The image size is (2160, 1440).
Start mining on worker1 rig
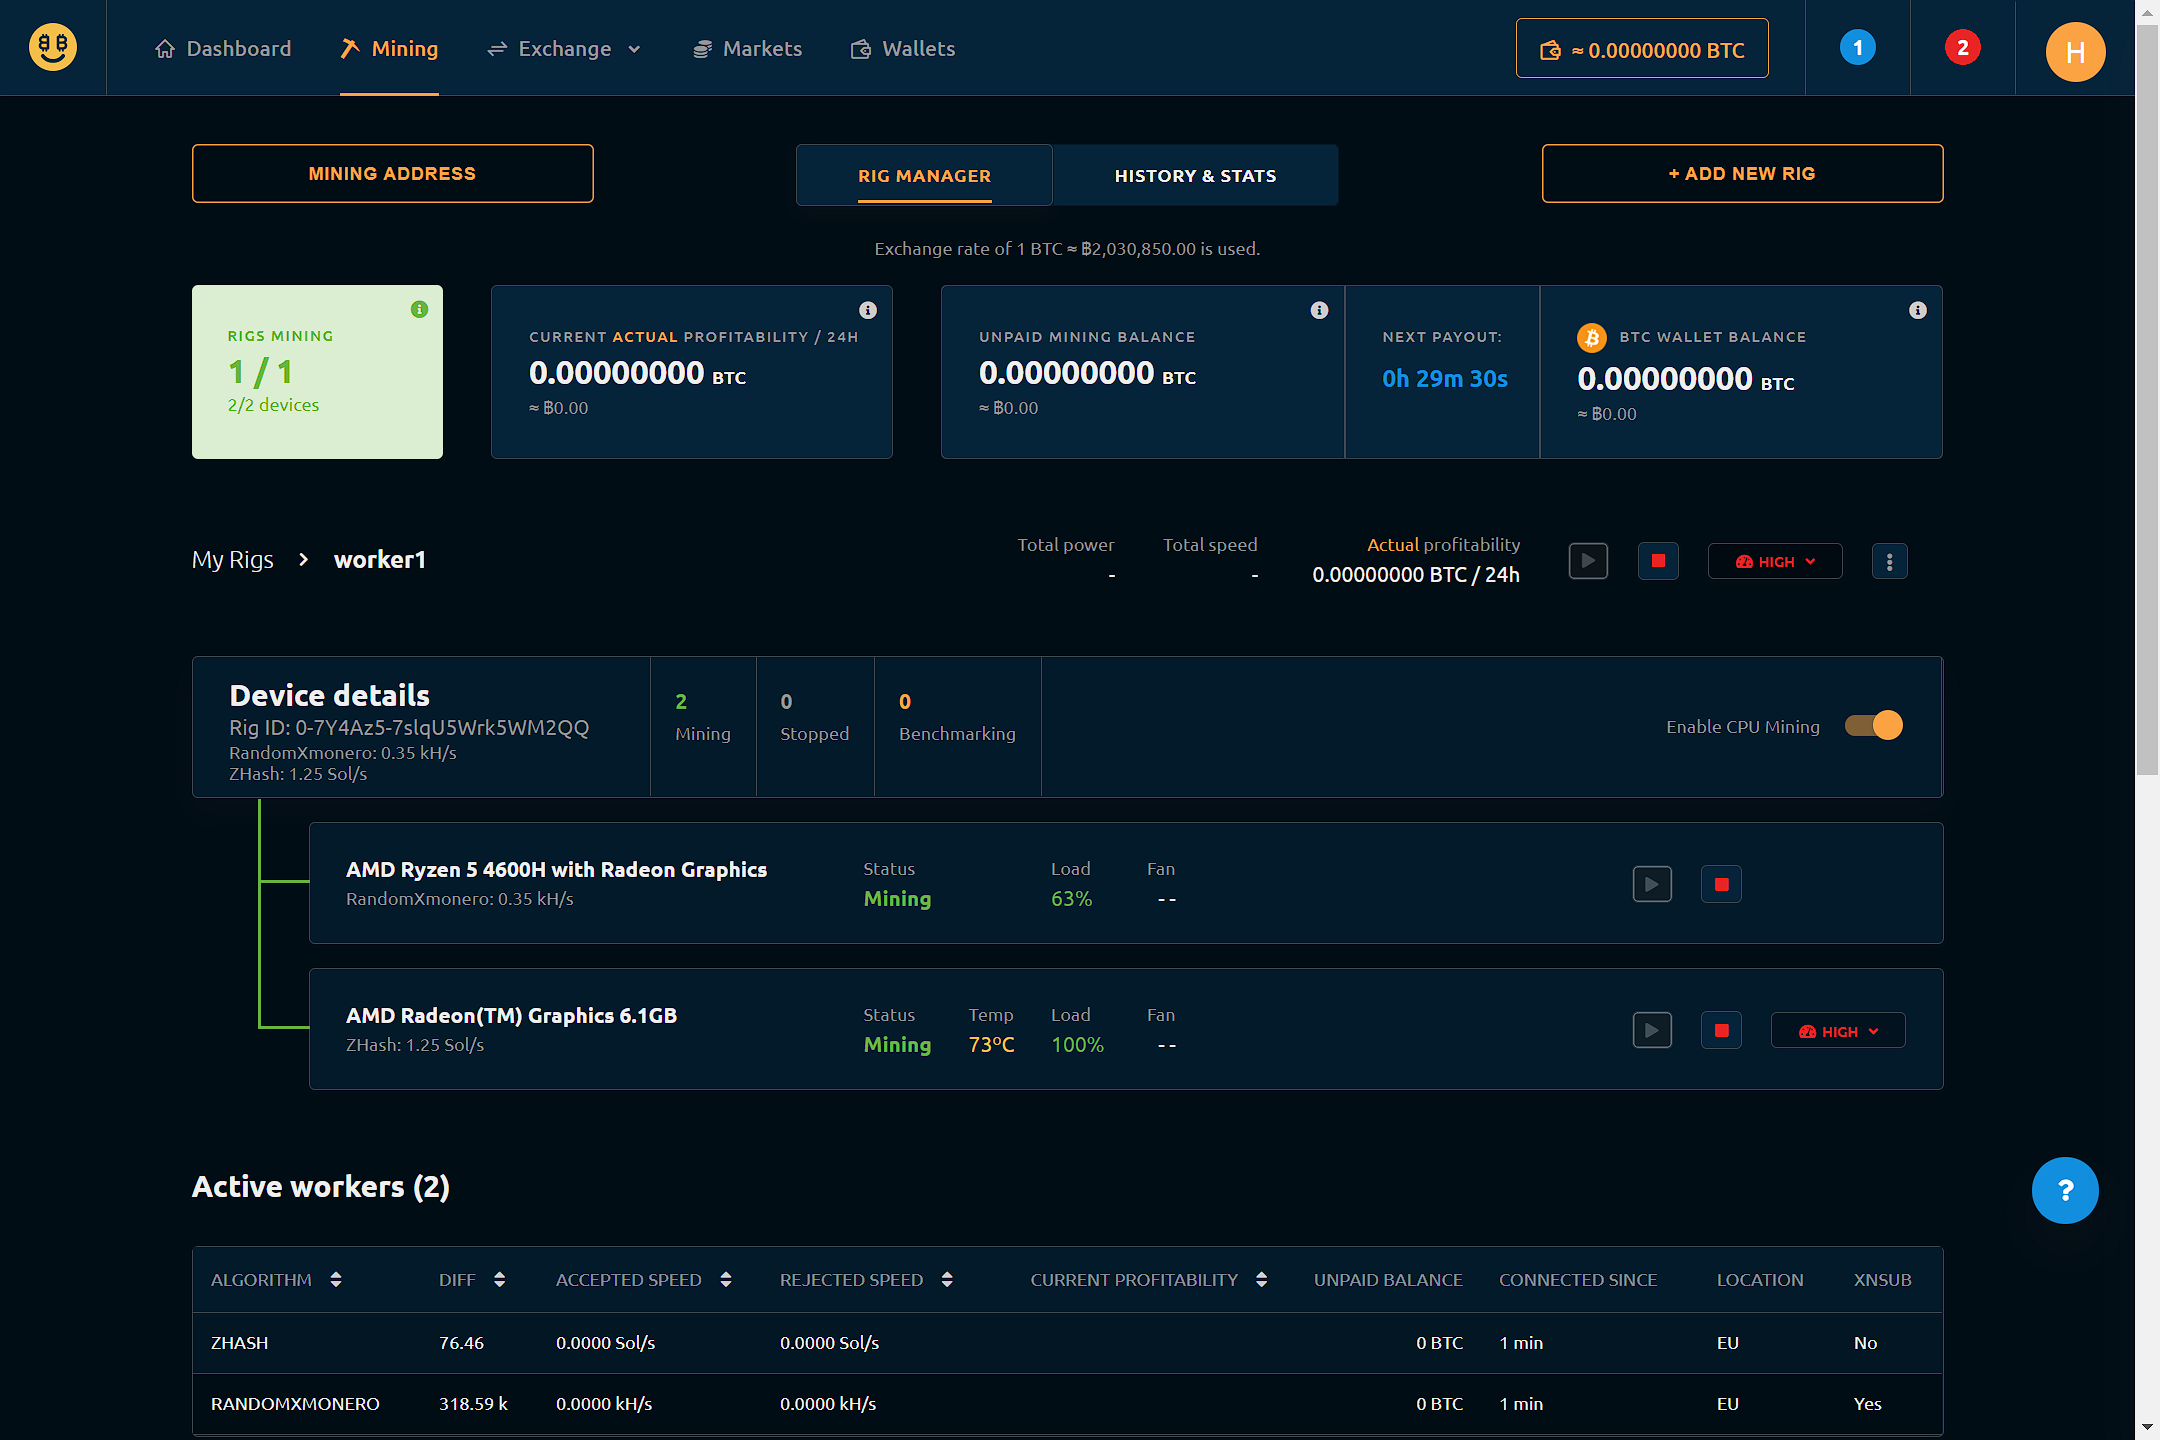click(1588, 561)
